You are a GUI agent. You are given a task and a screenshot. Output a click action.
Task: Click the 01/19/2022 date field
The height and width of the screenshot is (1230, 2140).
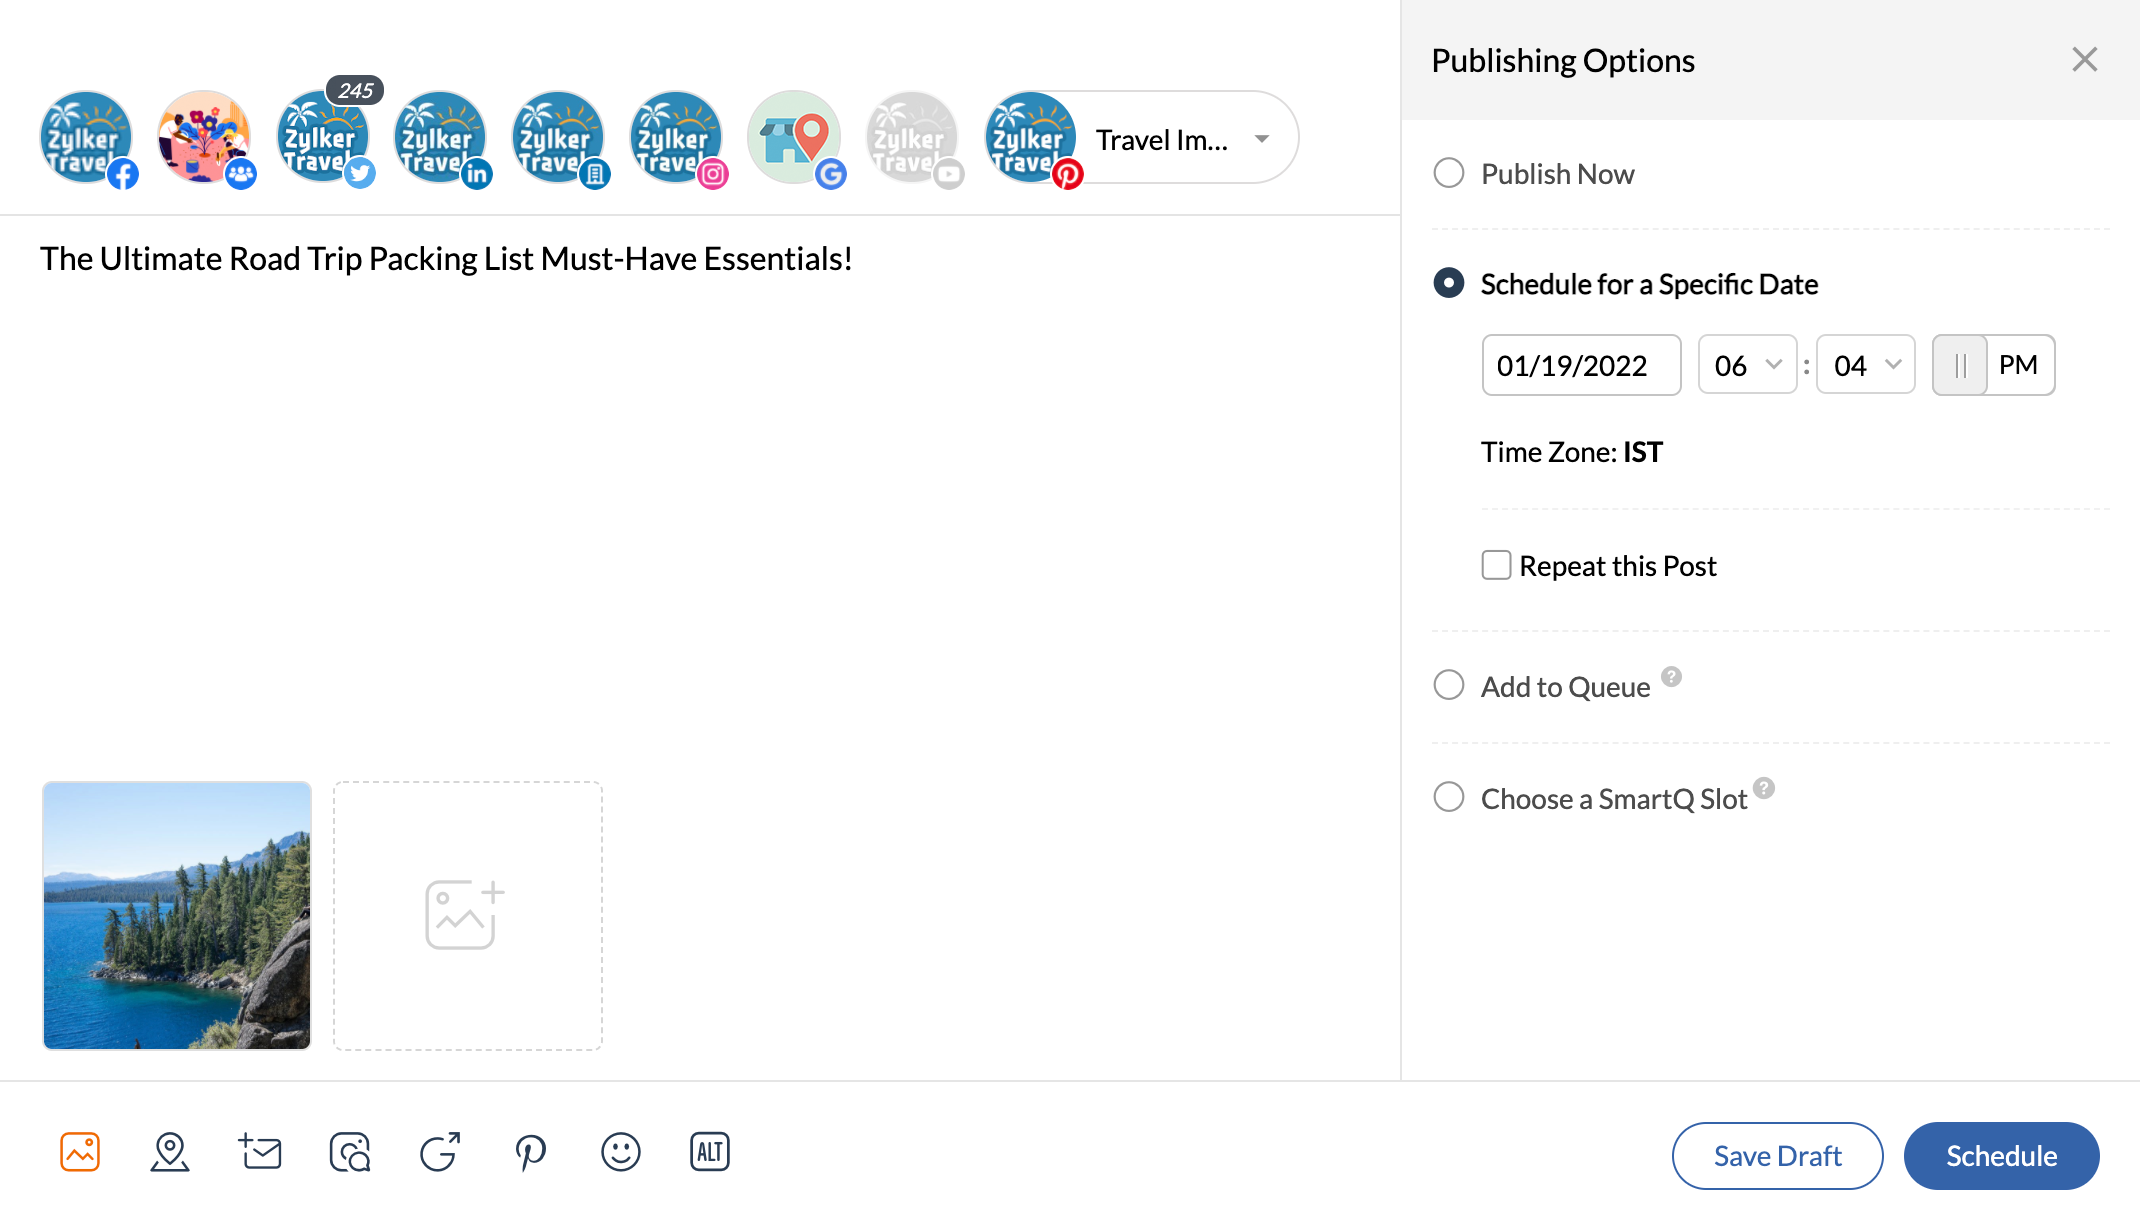point(1581,365)
